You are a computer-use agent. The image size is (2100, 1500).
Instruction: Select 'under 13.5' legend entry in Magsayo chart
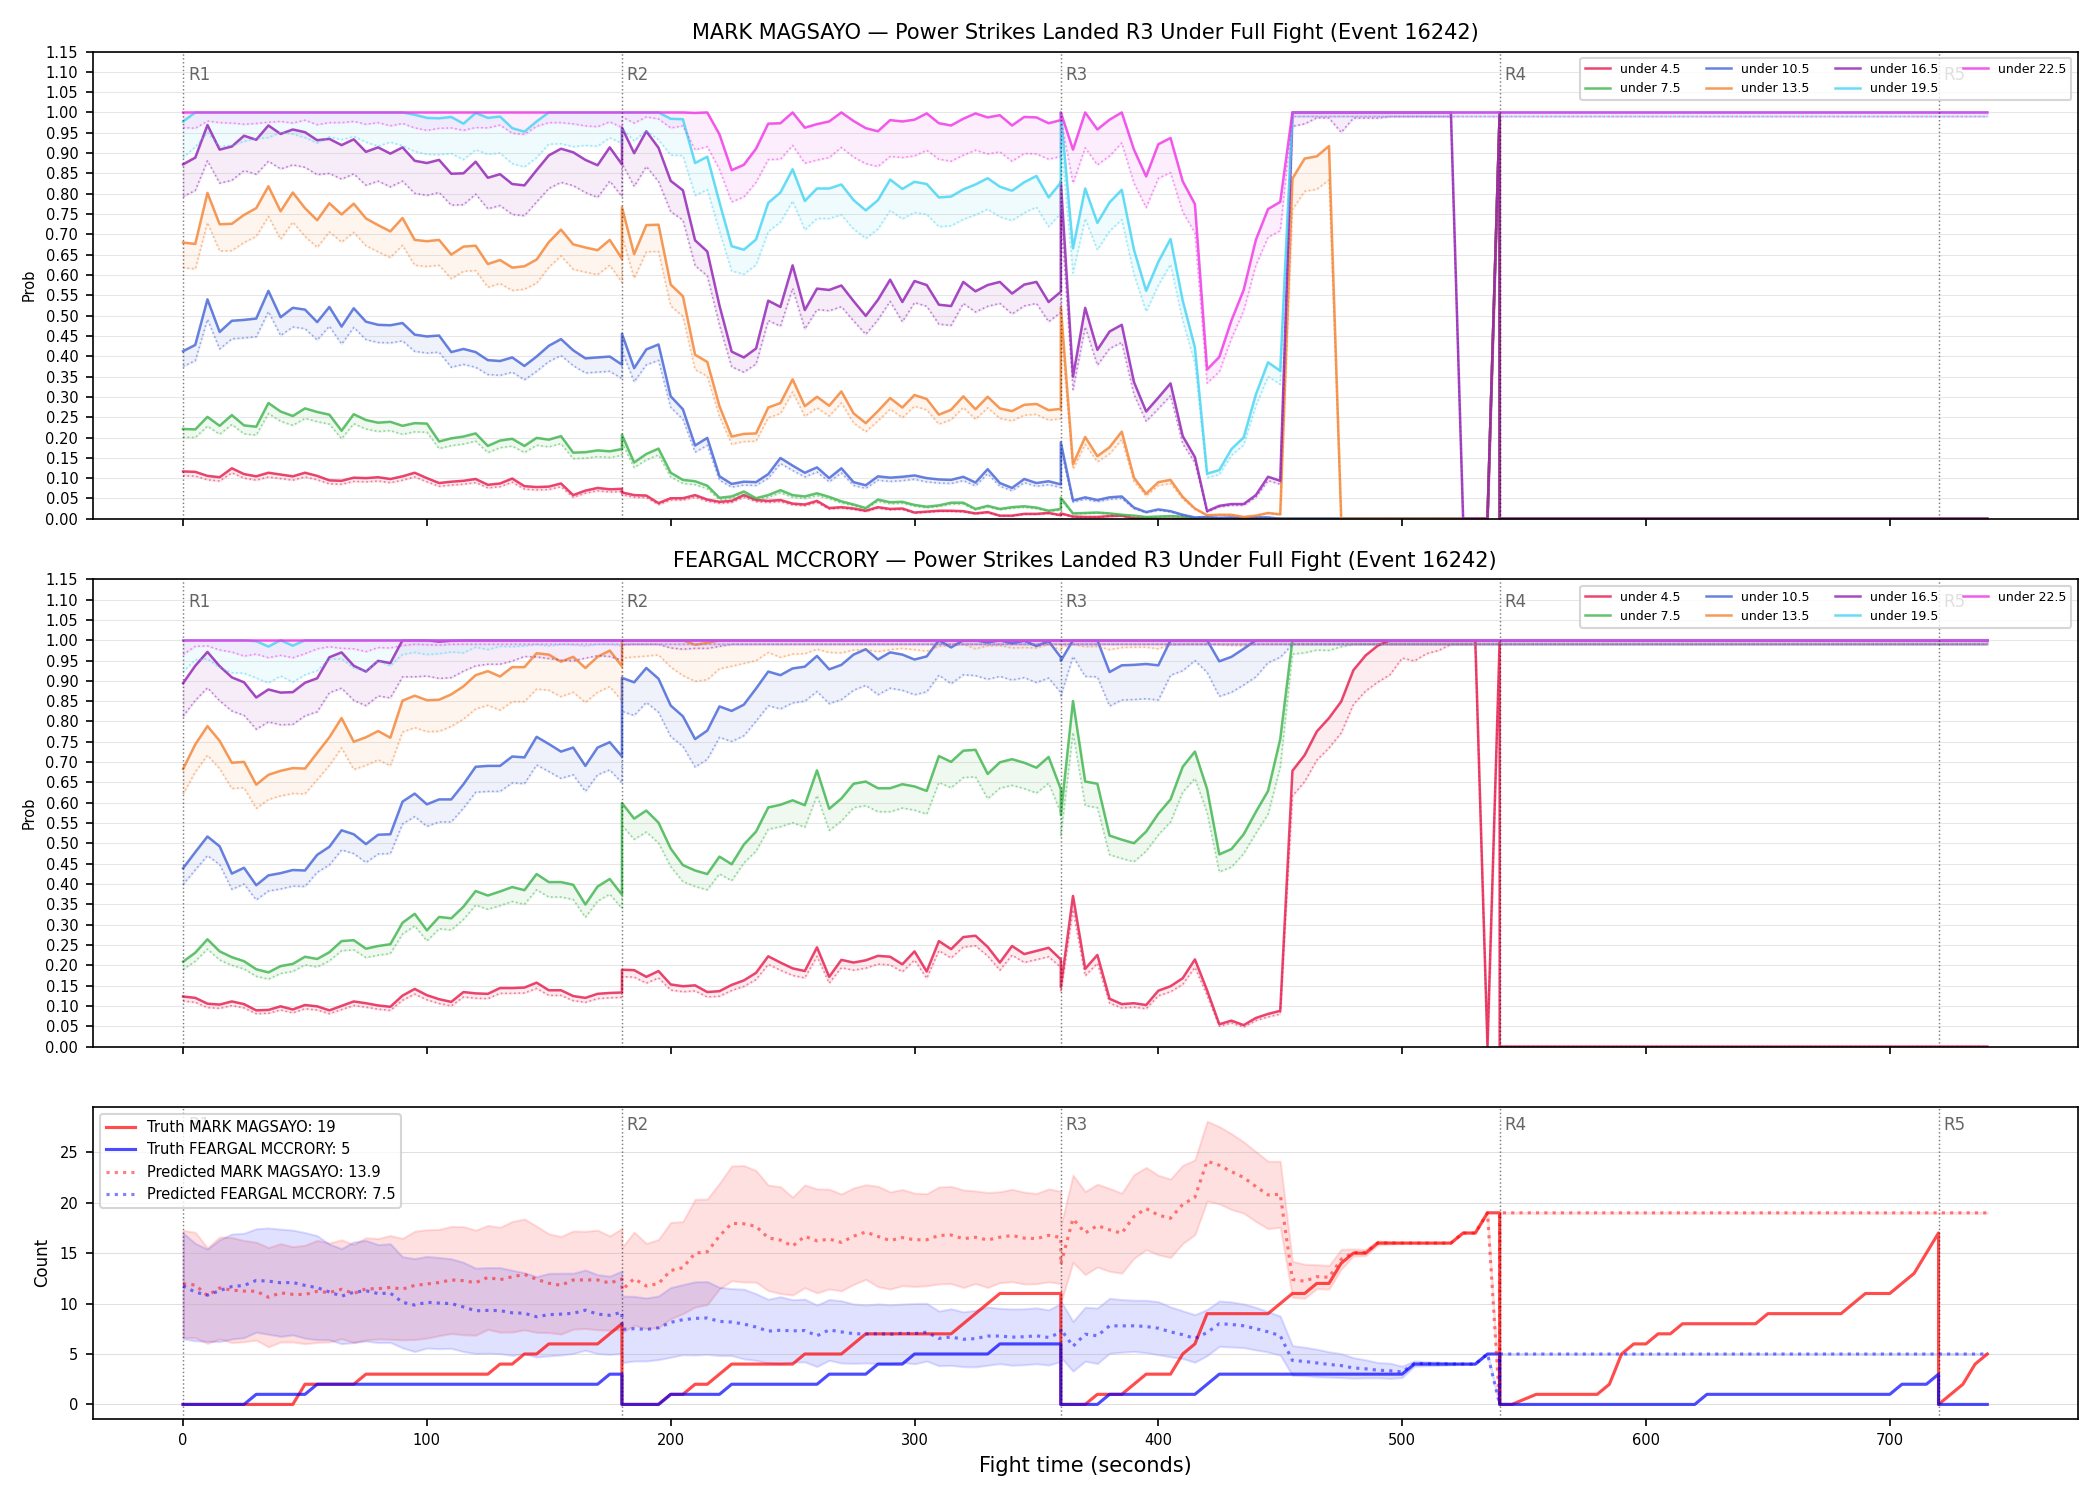[x=1757, y=88]
